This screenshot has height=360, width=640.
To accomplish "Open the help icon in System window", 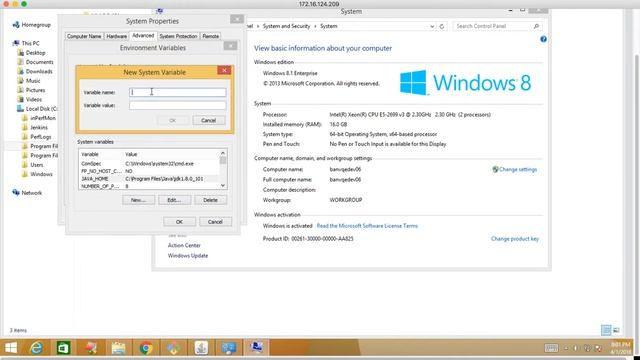I will coord(543,39).
